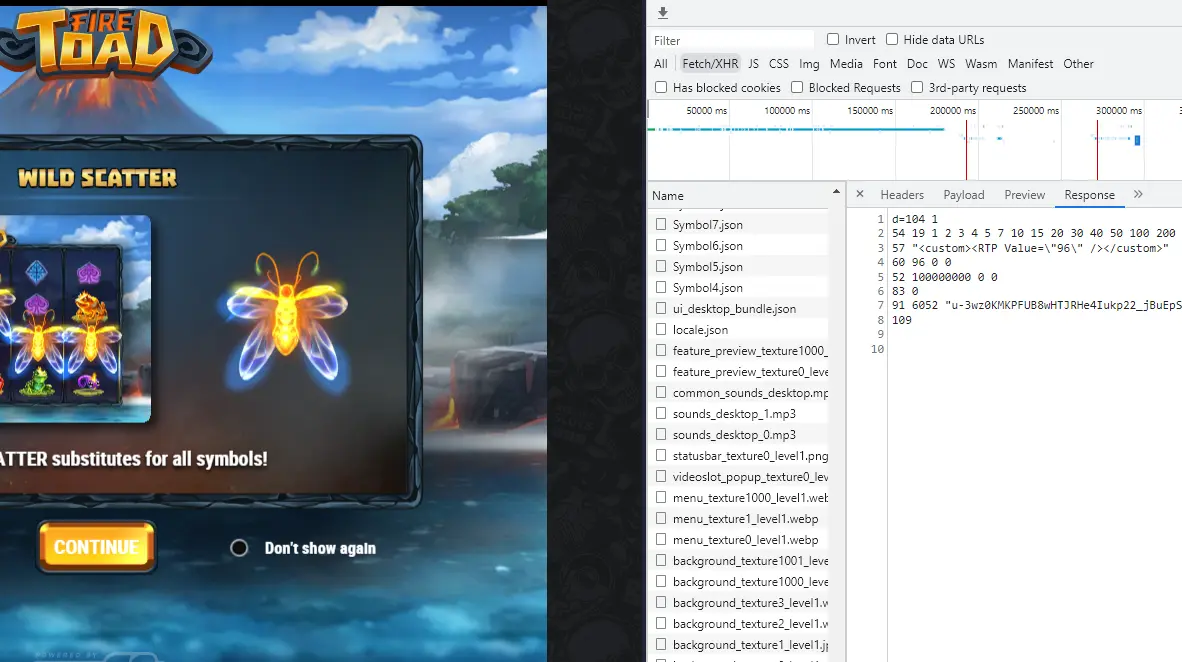Select the menu_texture1_level1.webp request
Screen dimensions: 1182x662
click(745, 519)
